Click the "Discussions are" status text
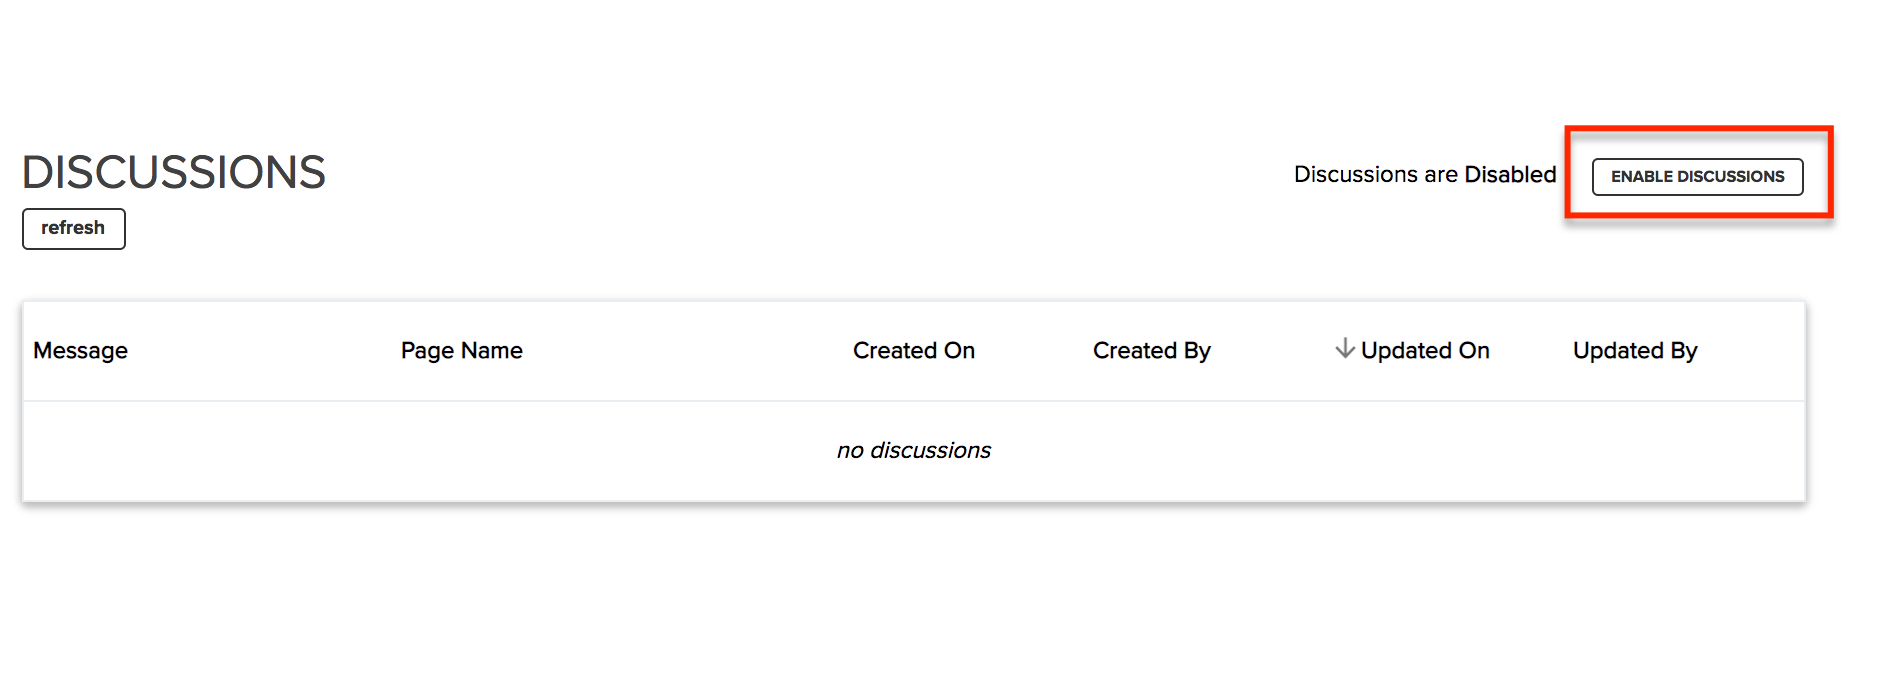Screen dimensions: 1900x674 [x=1375, y=175]
